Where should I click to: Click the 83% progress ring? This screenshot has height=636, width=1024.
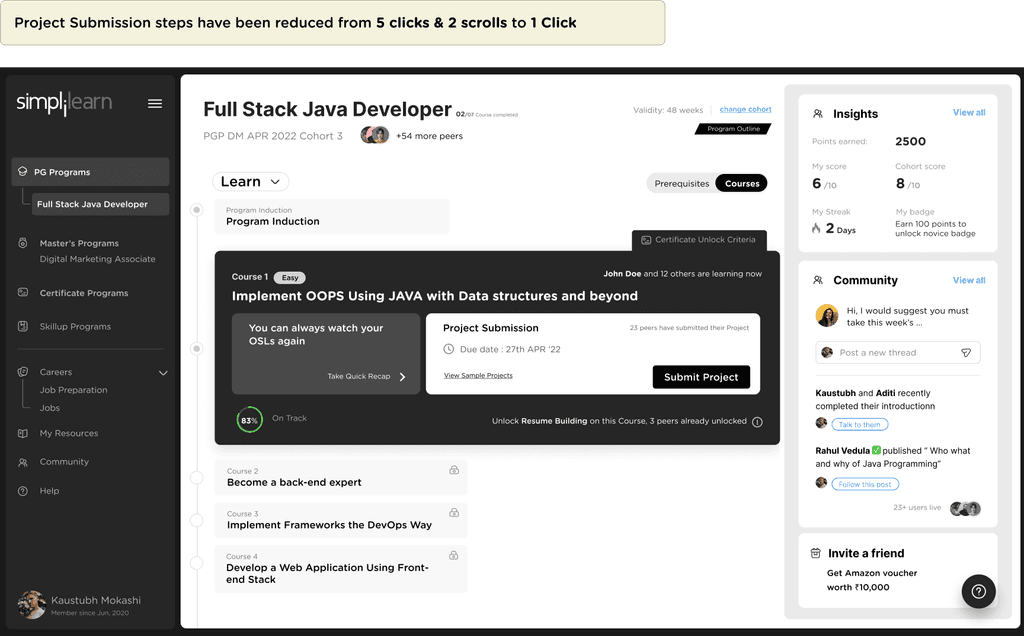[249, 420]
